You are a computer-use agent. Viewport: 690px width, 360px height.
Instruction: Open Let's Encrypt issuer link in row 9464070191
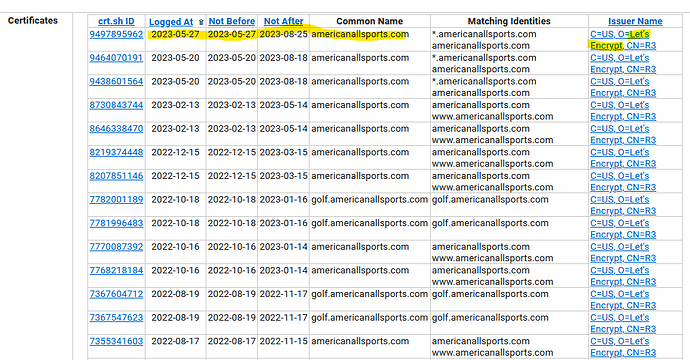coord(623,63)
